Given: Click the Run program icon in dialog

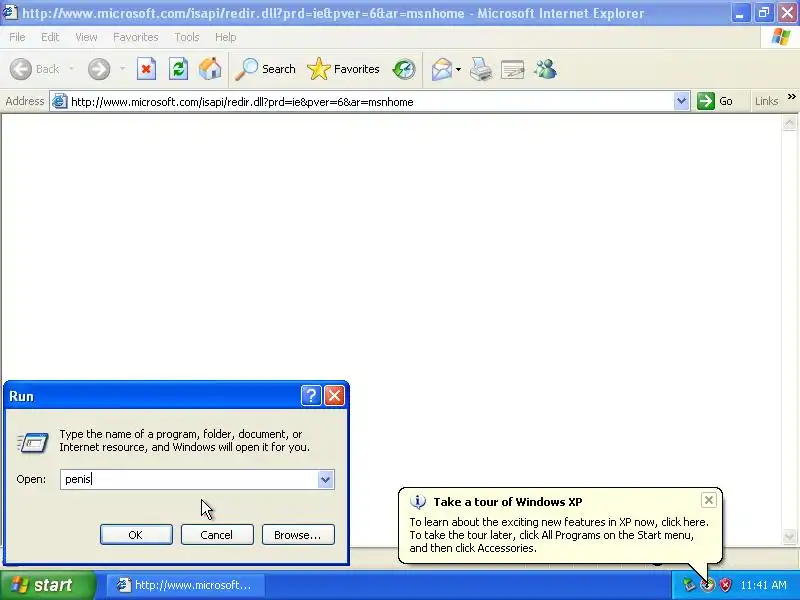Looking at the screenshot, I should coord(33,442).
